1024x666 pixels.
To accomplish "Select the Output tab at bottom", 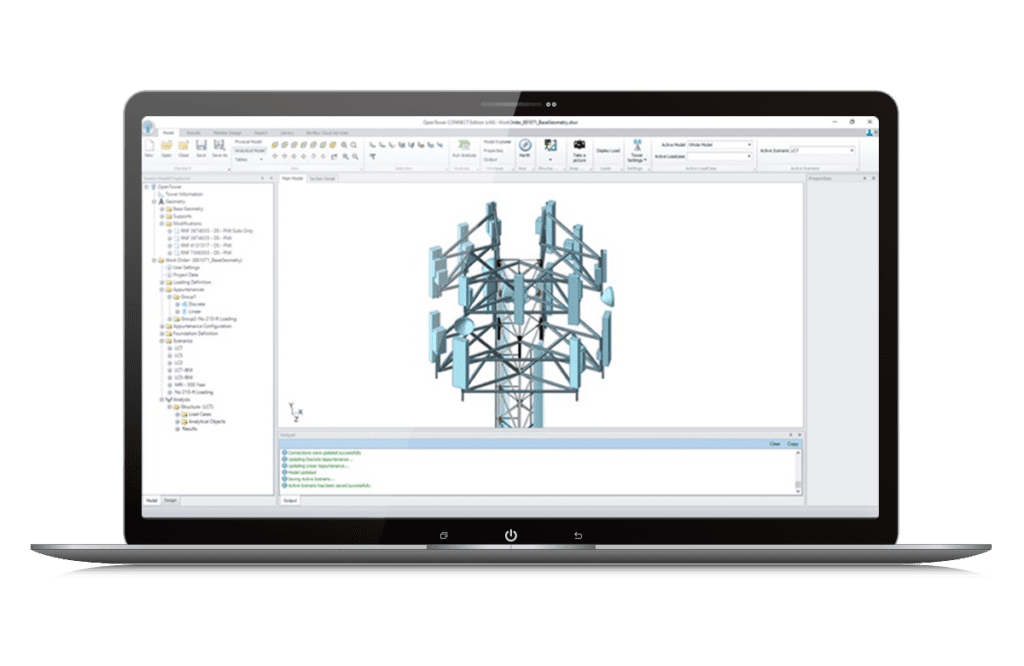I will coord(290,501).
